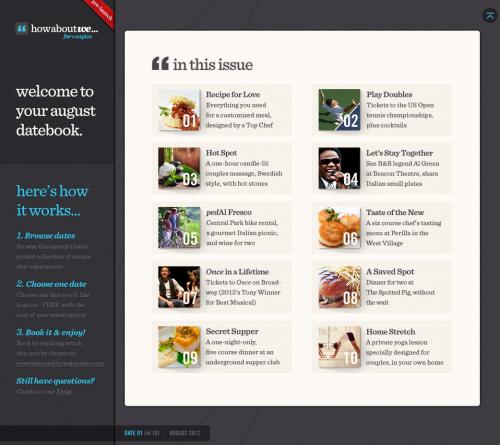The image size is (500, 445).
Task: Click the Still have questions? heading
Action: (x=55, y=381)
